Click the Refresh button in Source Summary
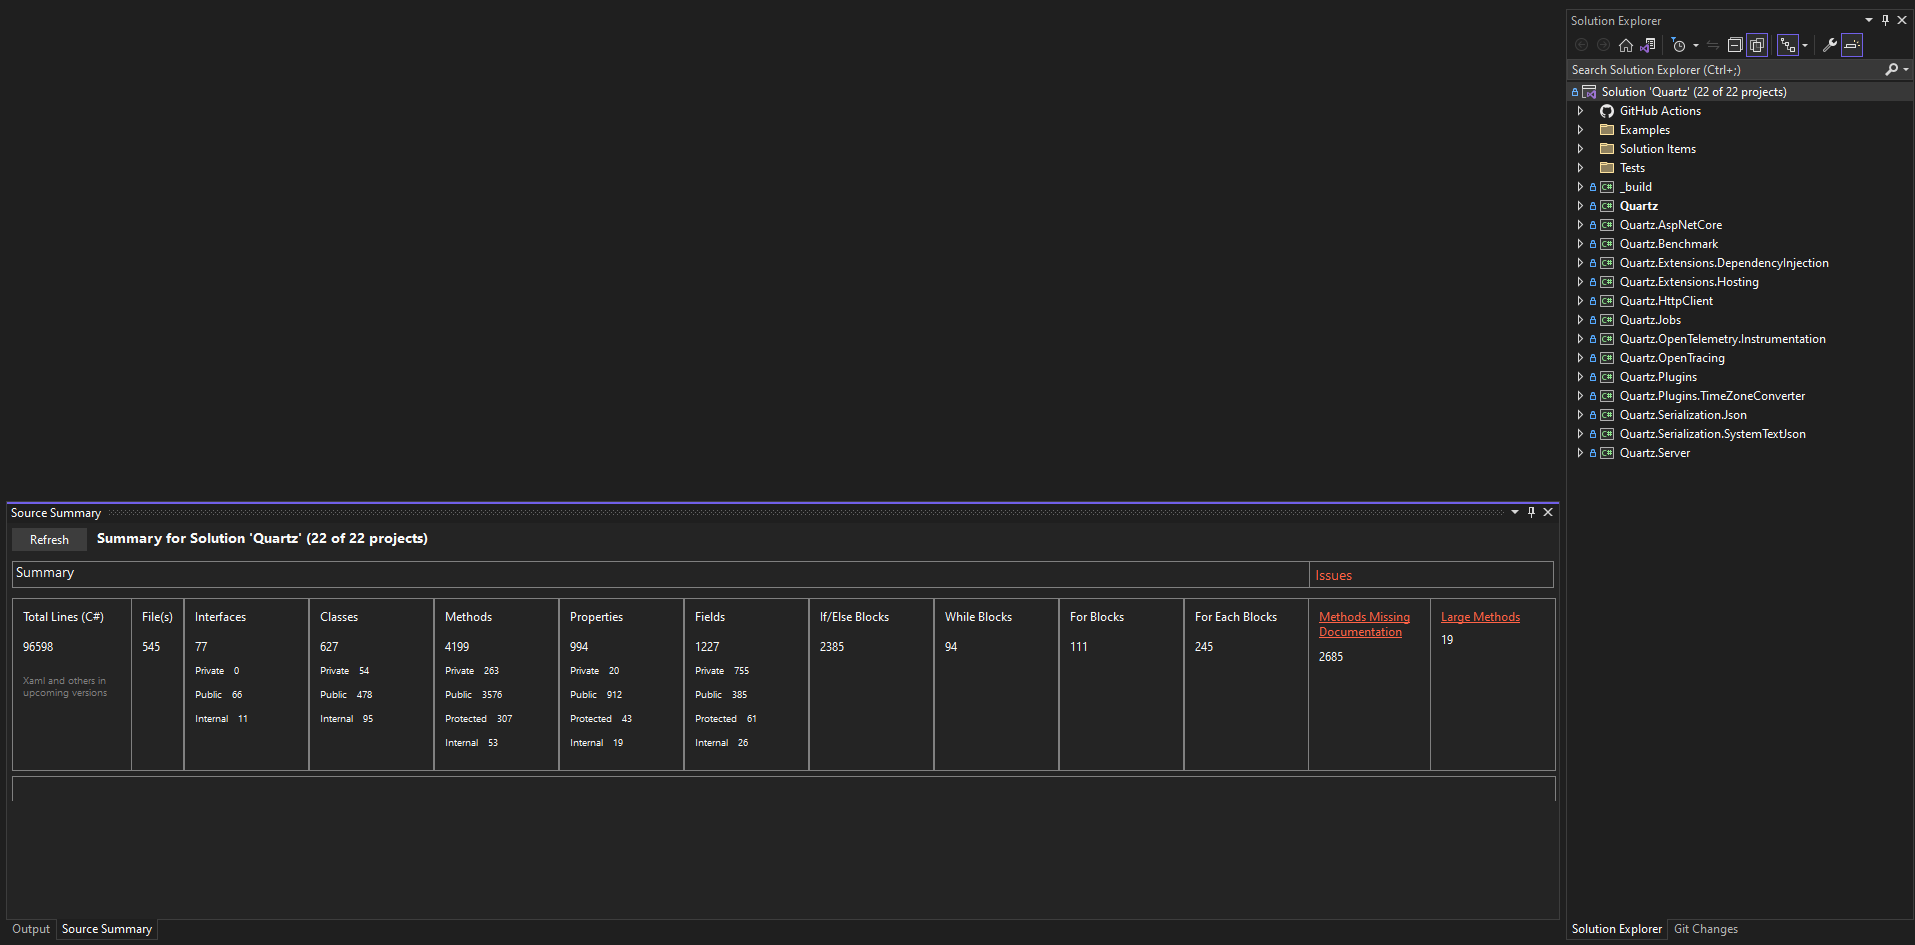Viewport: 1915px width, 945px height. [49, 540]
